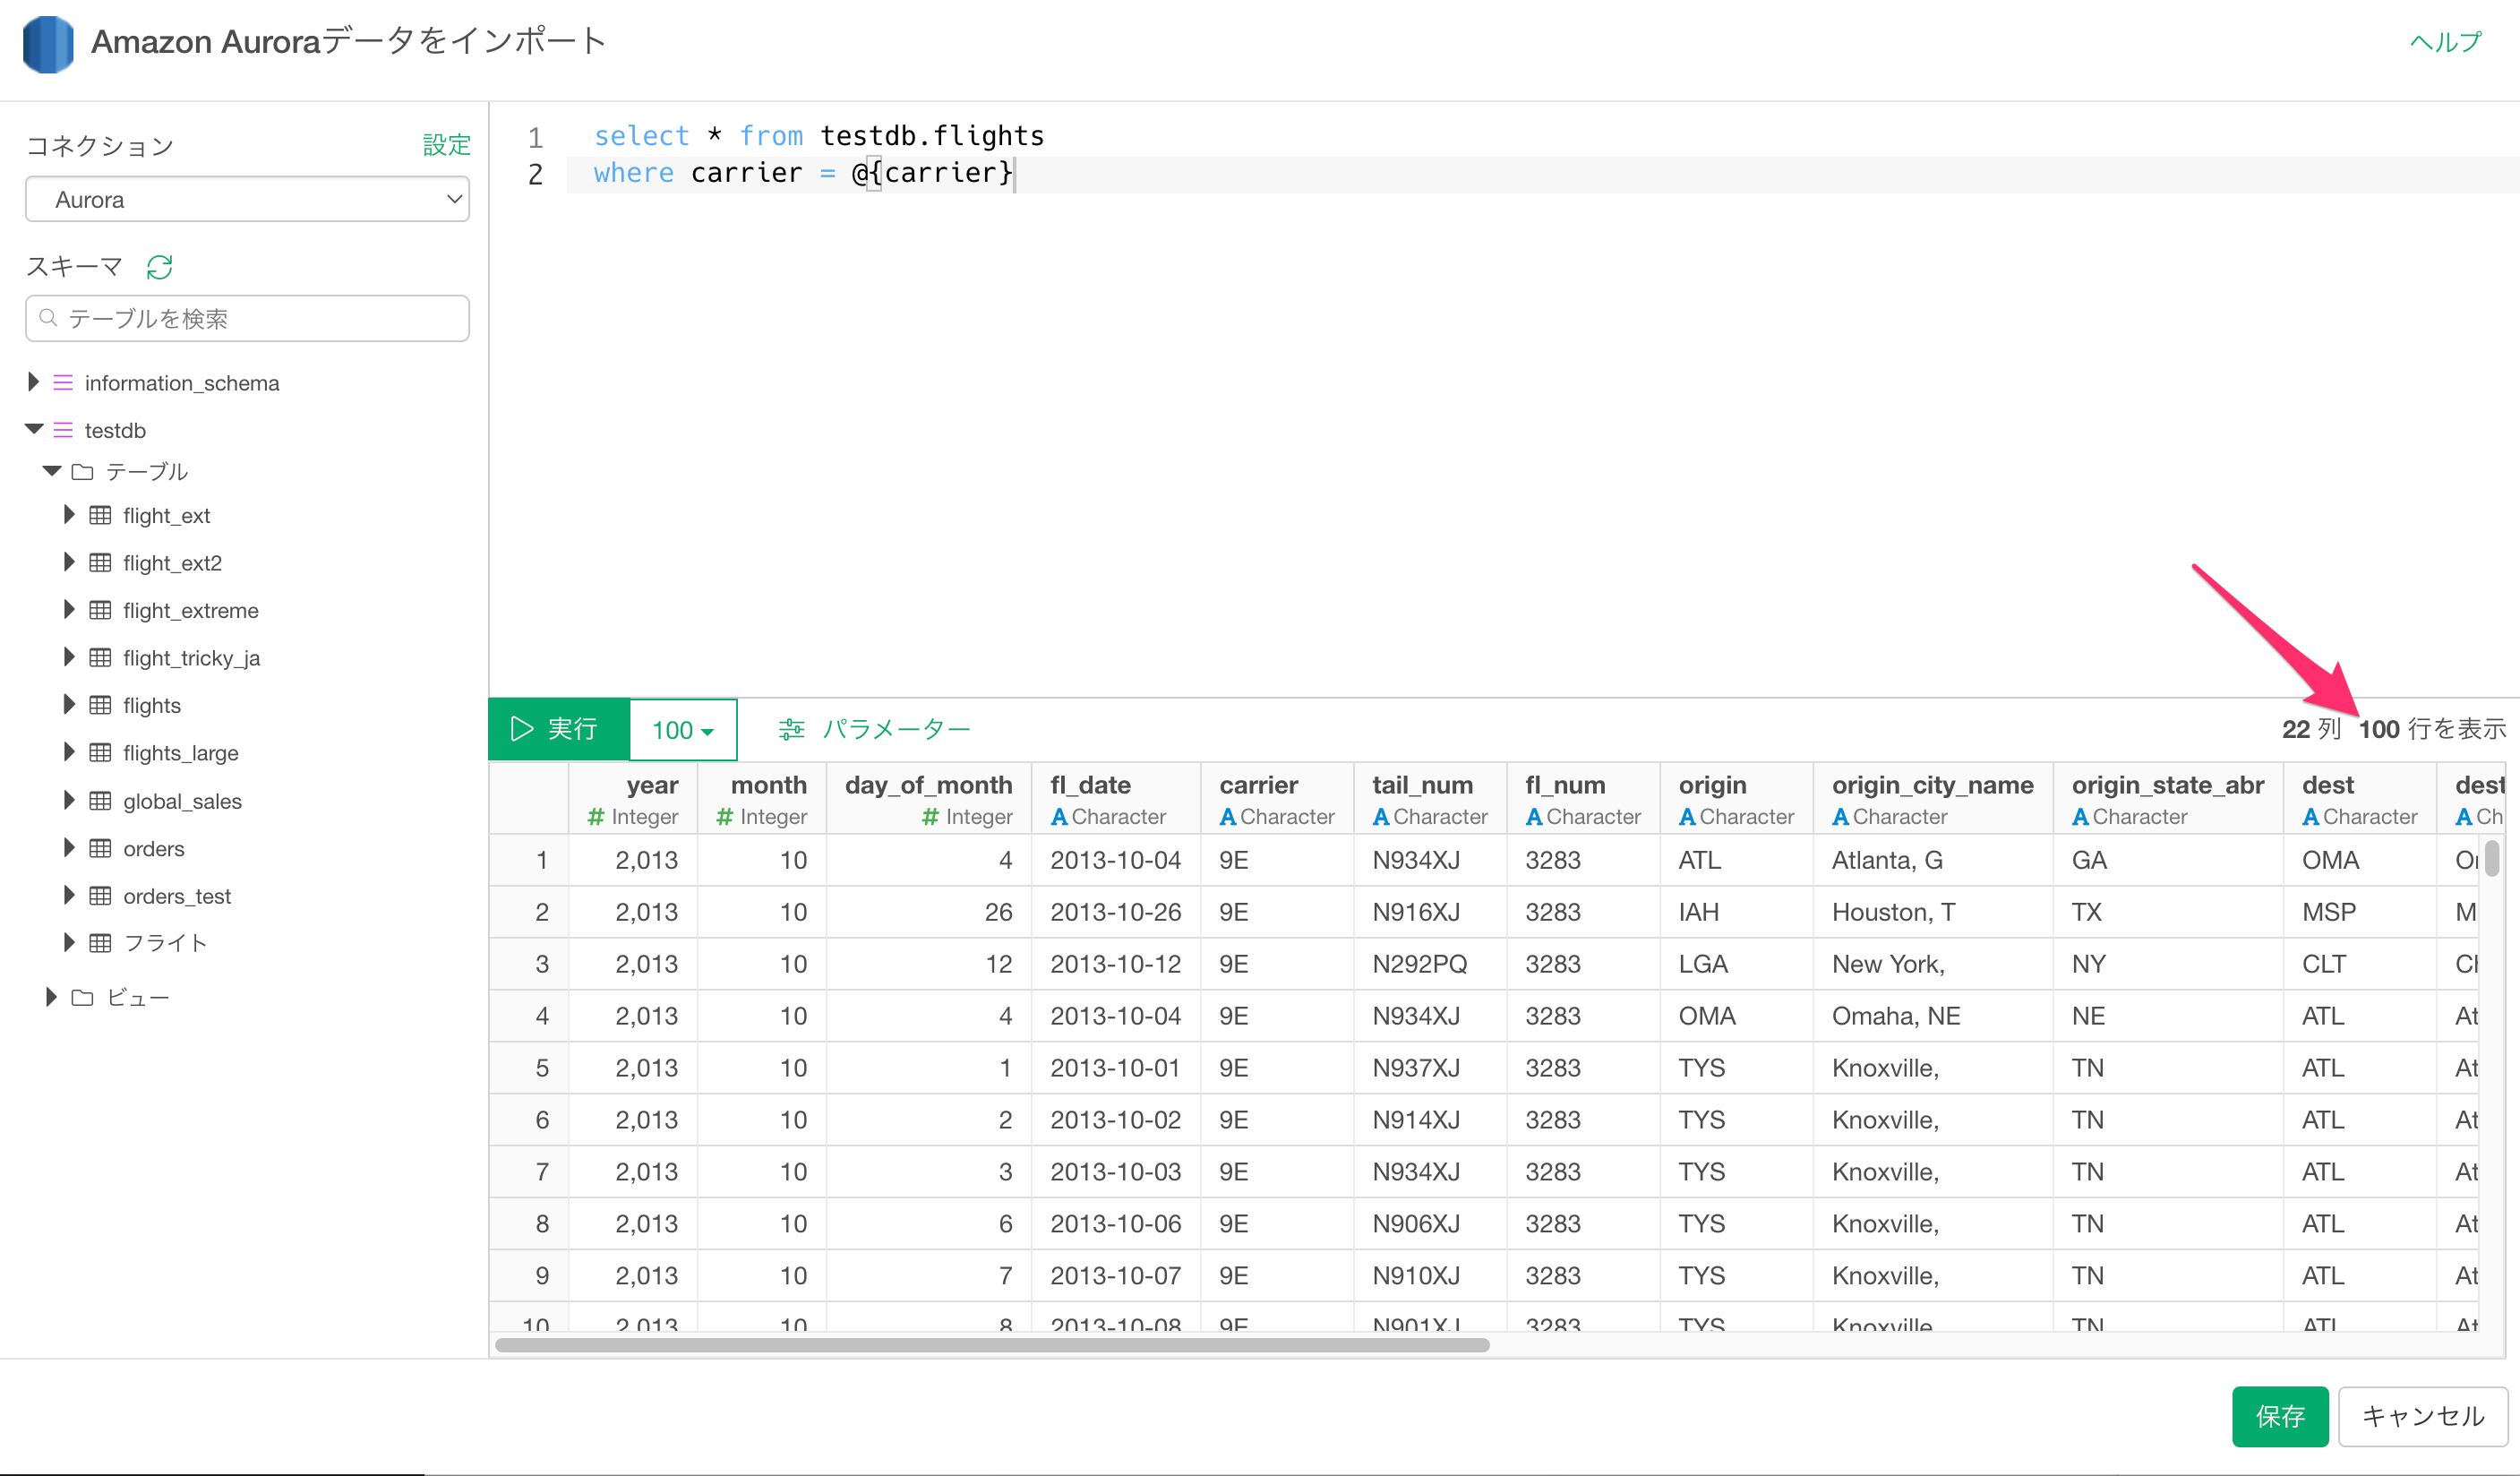The width and height of the screenshot is (2520, 1476).
Task: Click the testdb schema icon
Action: pos(63,430)
